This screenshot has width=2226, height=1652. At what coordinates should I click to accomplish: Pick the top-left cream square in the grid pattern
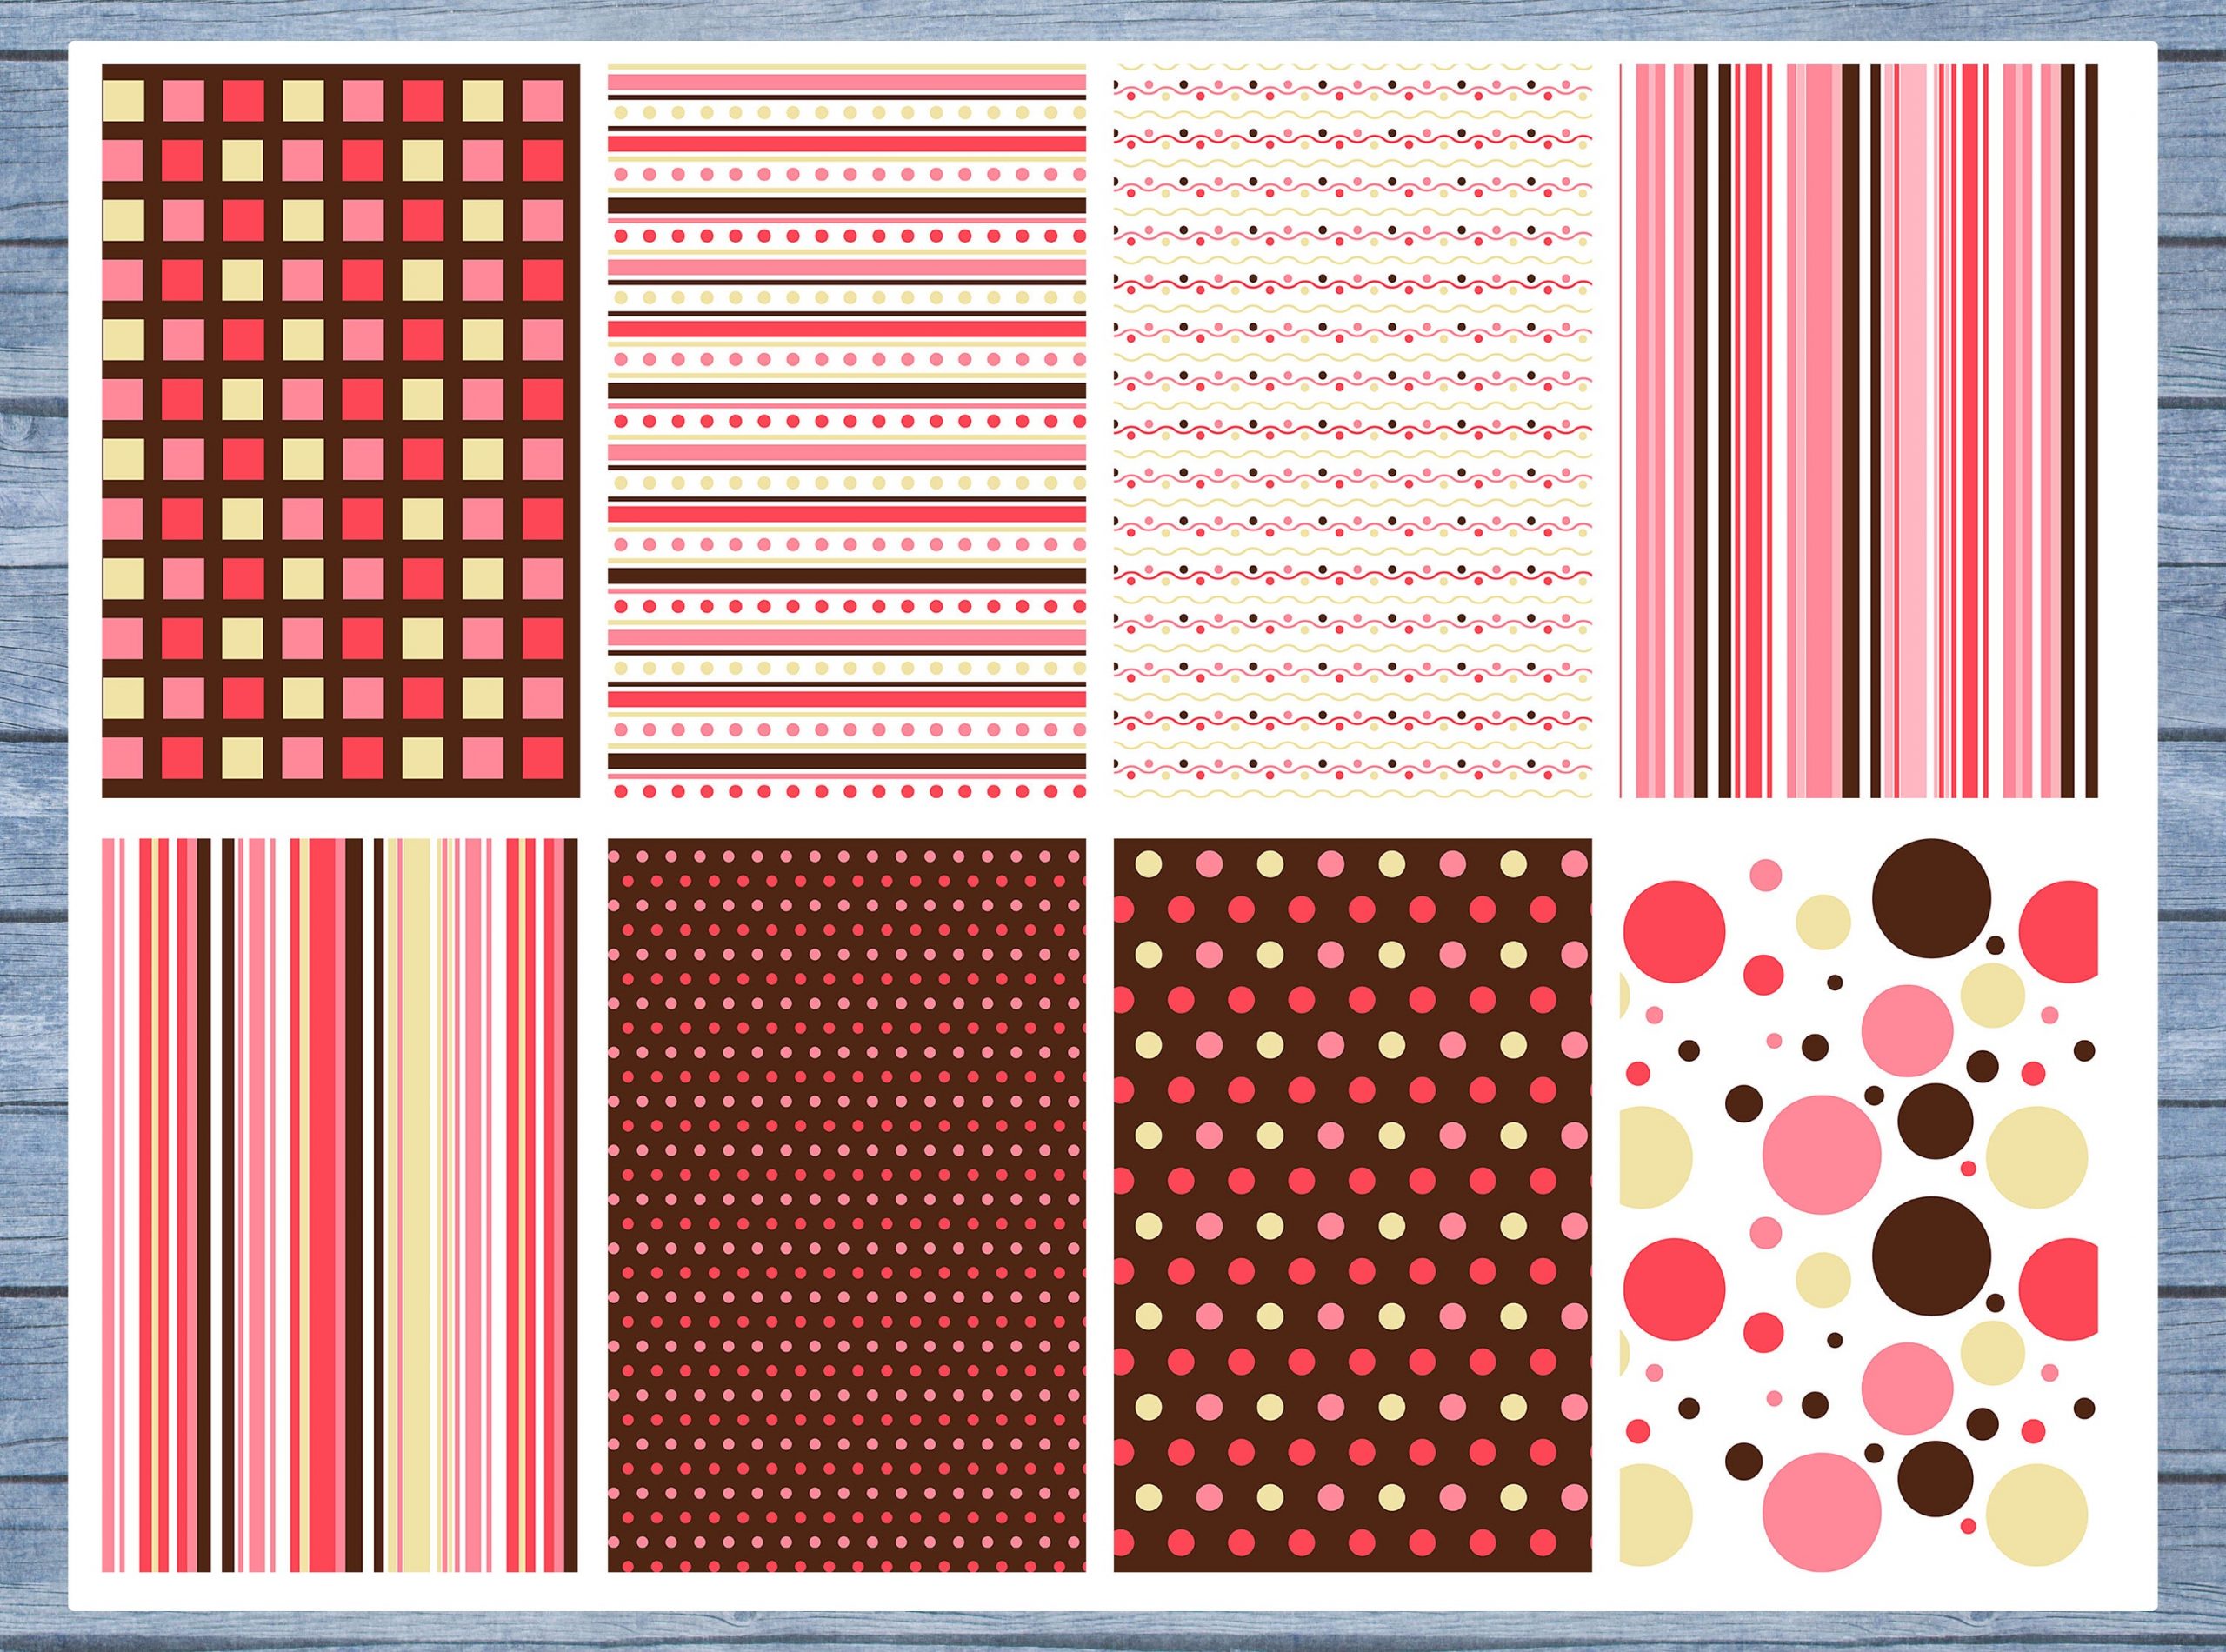(x=123, y=99)
